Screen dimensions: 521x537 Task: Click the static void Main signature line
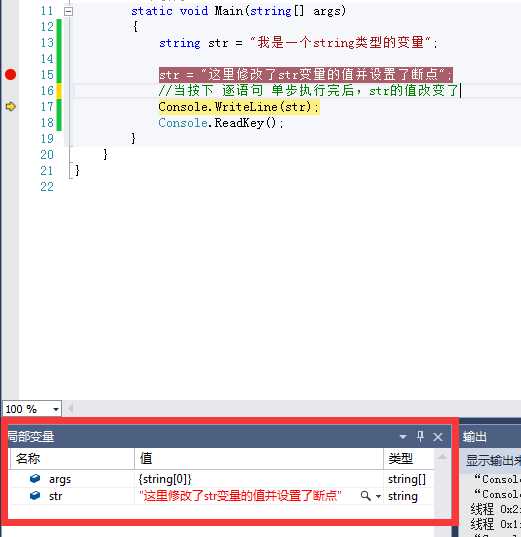[238, 11]
